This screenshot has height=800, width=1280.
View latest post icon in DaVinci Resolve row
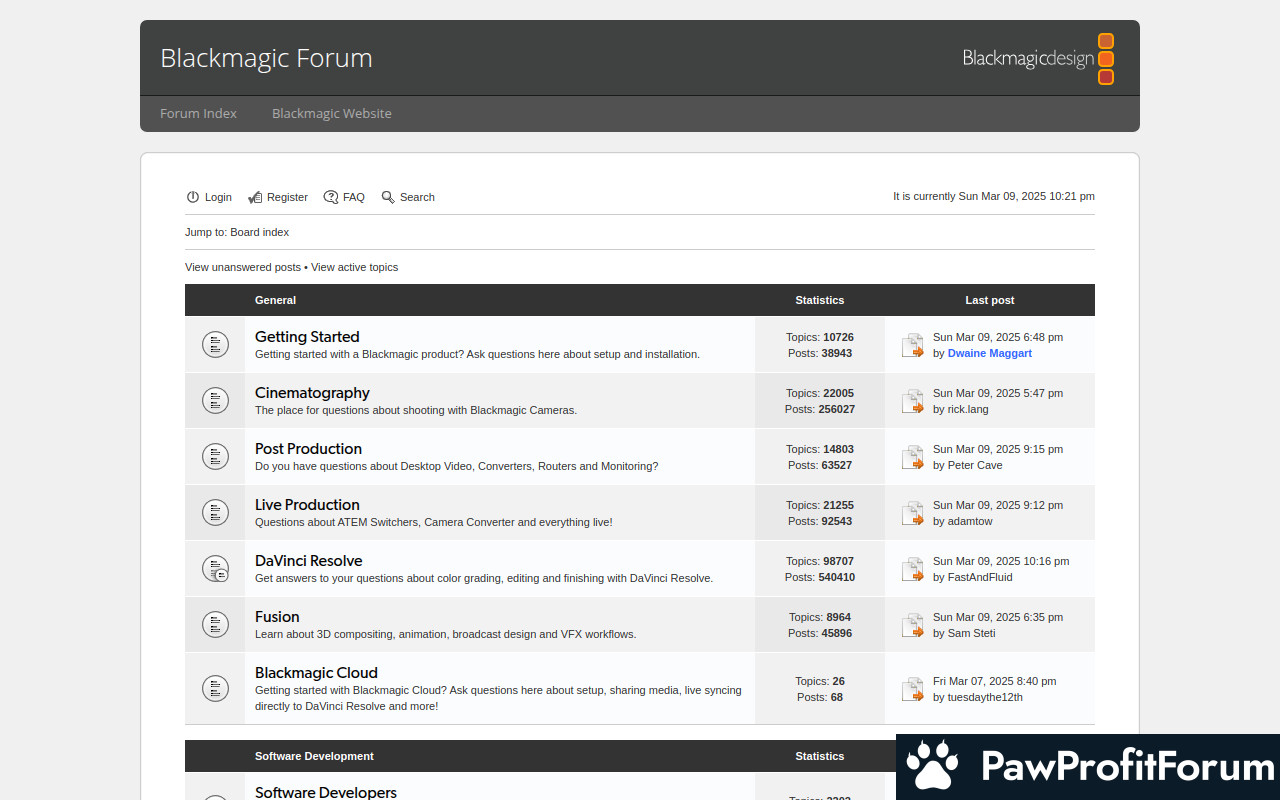pyautogui.click(x=912, y=570)
